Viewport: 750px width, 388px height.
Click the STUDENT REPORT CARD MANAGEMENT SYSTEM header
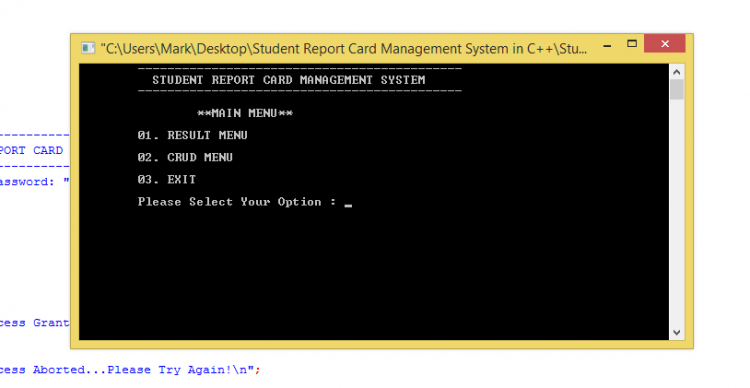point(288,80)
